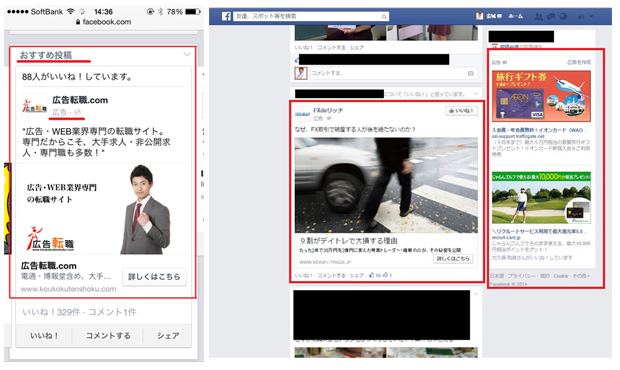Click WWW.MONEY-TRADE.JP under the FX ad

tap(325, 262)
